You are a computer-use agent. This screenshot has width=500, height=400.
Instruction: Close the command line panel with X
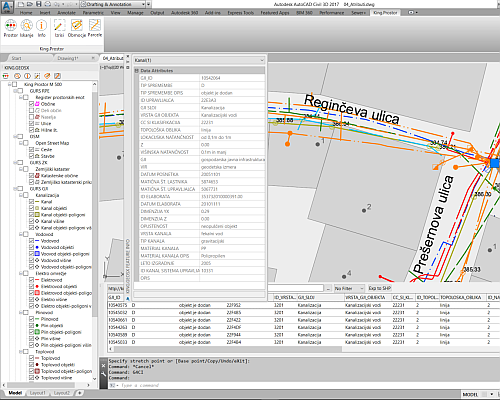point(104,366)
